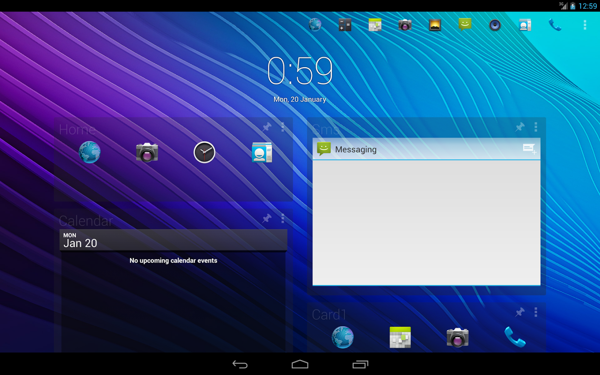This screenshot has height=375, width=600.
Task: Pin the Sms card
Action: (520, 127)
